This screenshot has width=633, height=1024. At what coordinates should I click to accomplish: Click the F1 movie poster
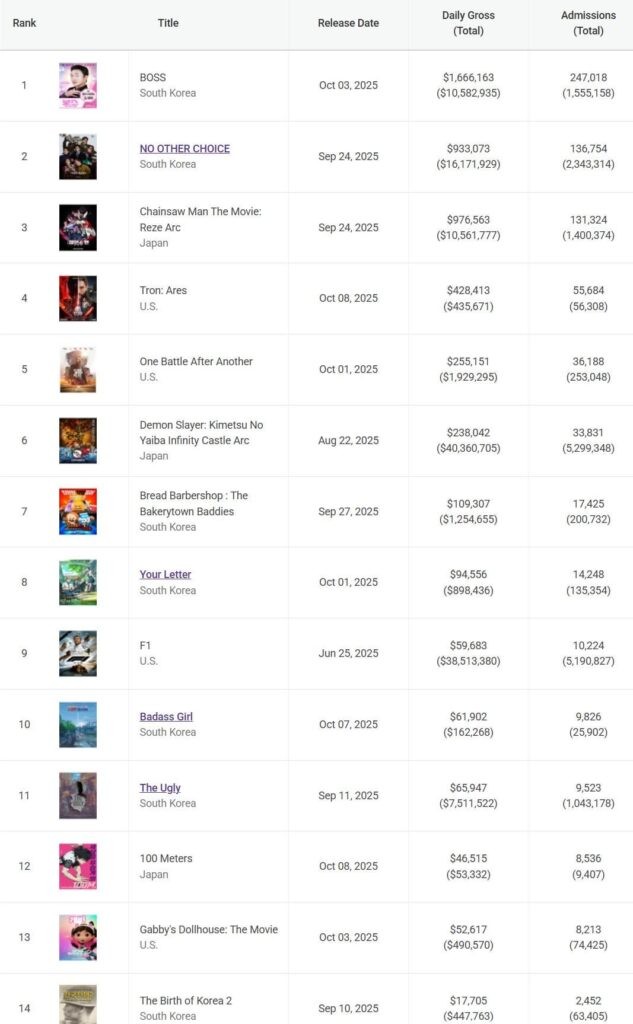pos(78,654)
